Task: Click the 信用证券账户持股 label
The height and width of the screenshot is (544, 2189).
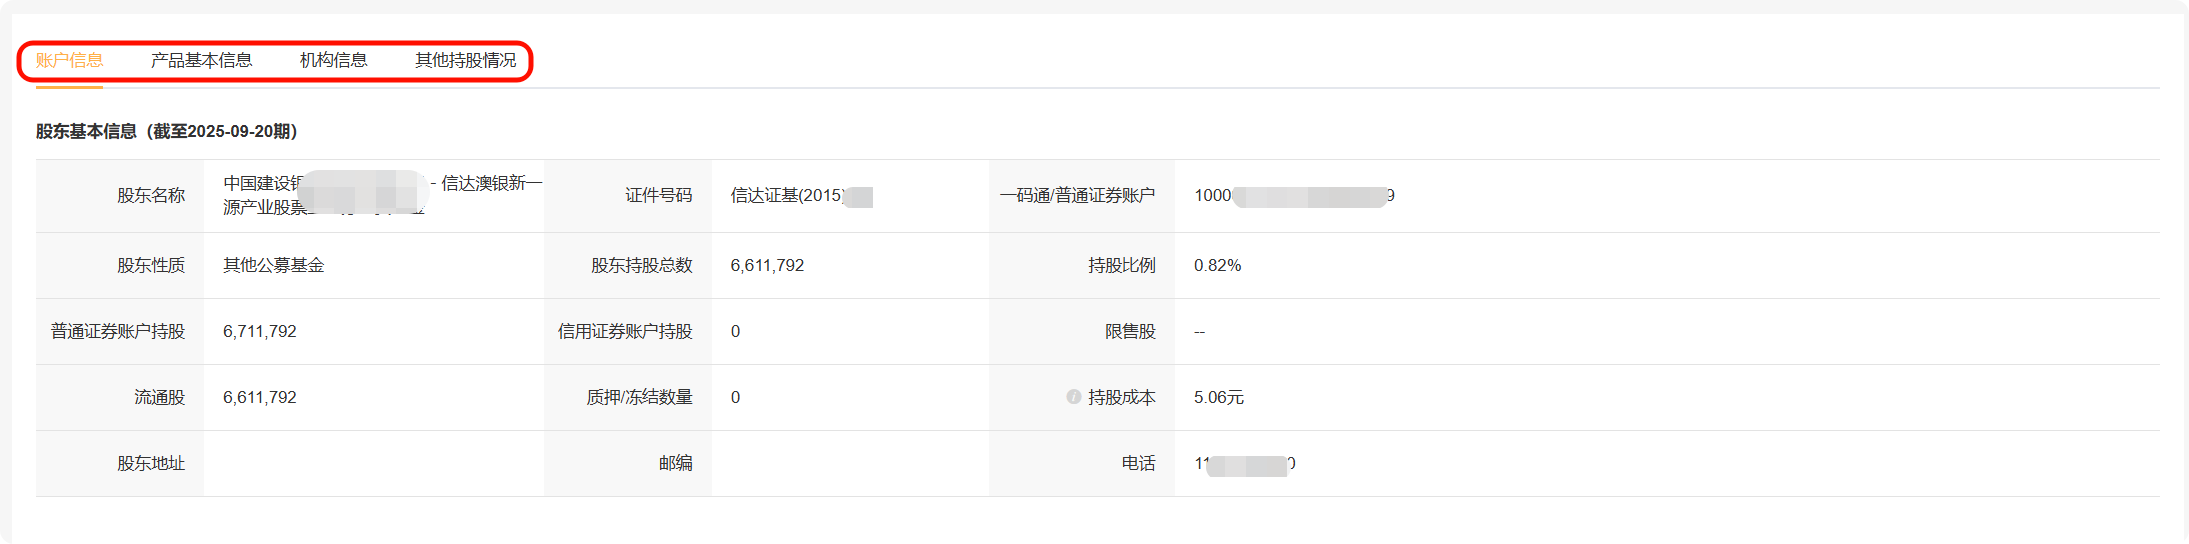Action: pos(625,331)
